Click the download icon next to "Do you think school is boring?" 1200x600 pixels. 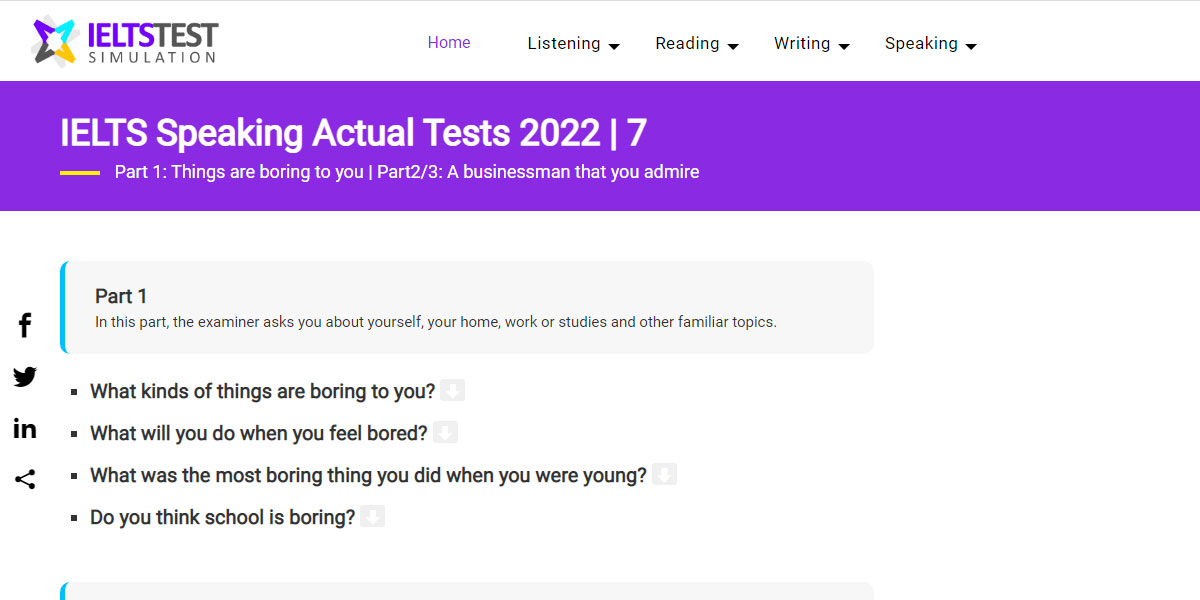pyautogui.click(x=373, y=516)
